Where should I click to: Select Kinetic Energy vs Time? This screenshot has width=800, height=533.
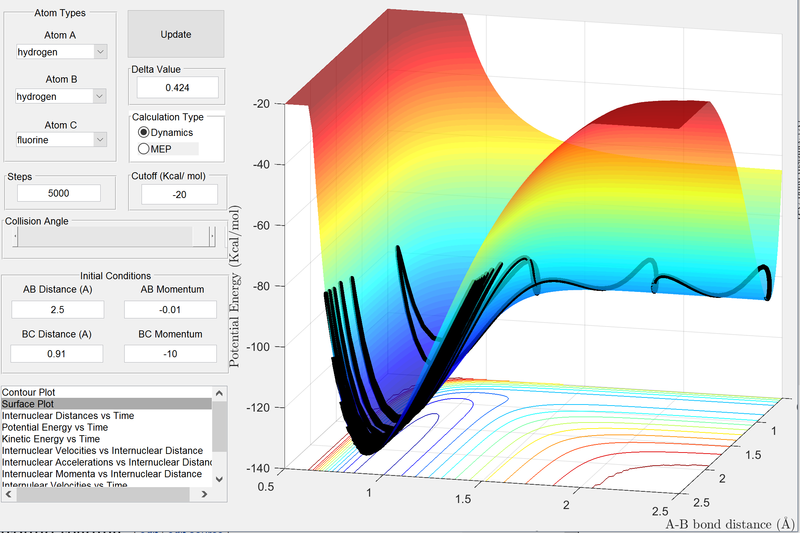(x=106, y=439)
